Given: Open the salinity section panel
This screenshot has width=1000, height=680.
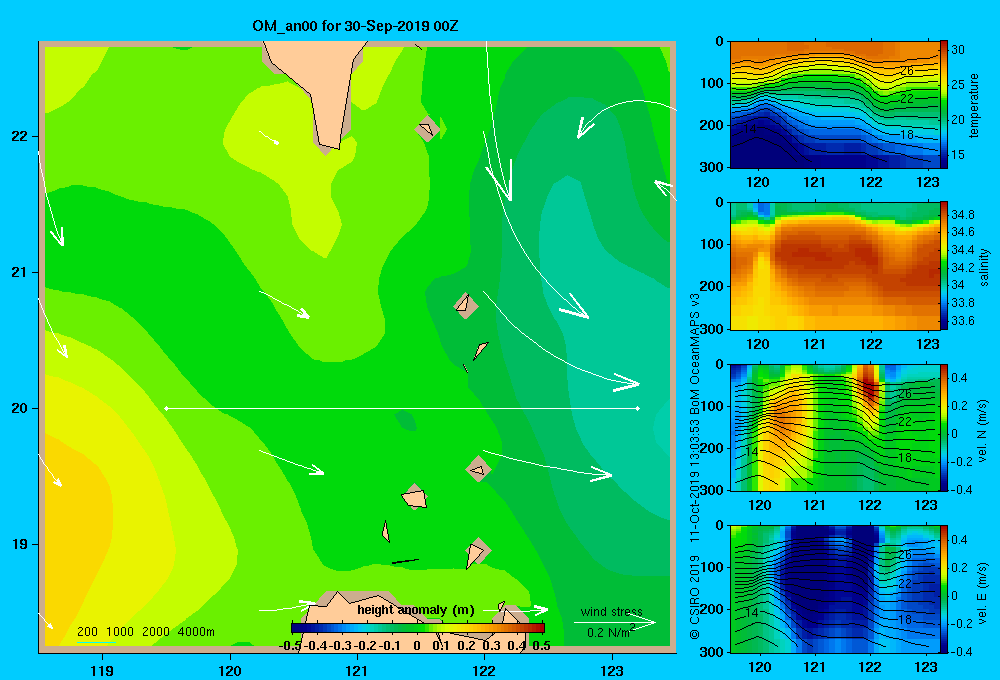Looking at the screenshot, I should click(x=834, y=266).
